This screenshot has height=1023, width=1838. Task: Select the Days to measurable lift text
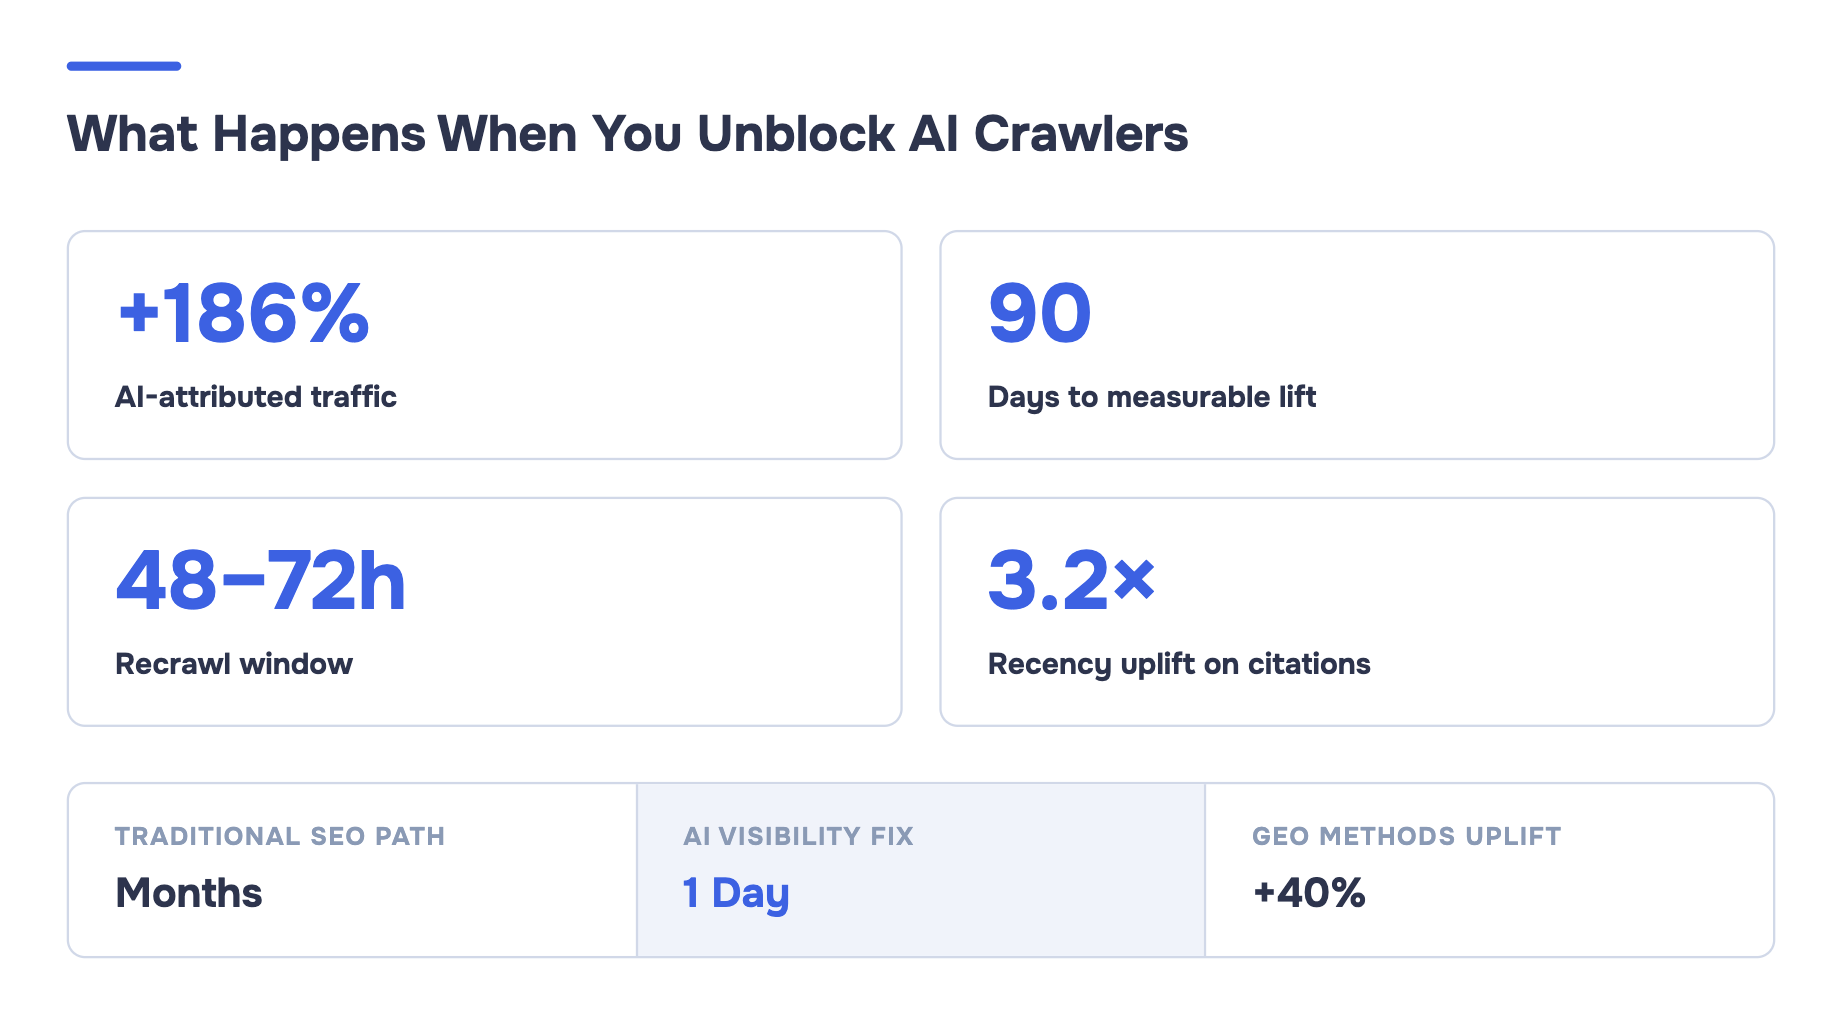point(1152,397)
